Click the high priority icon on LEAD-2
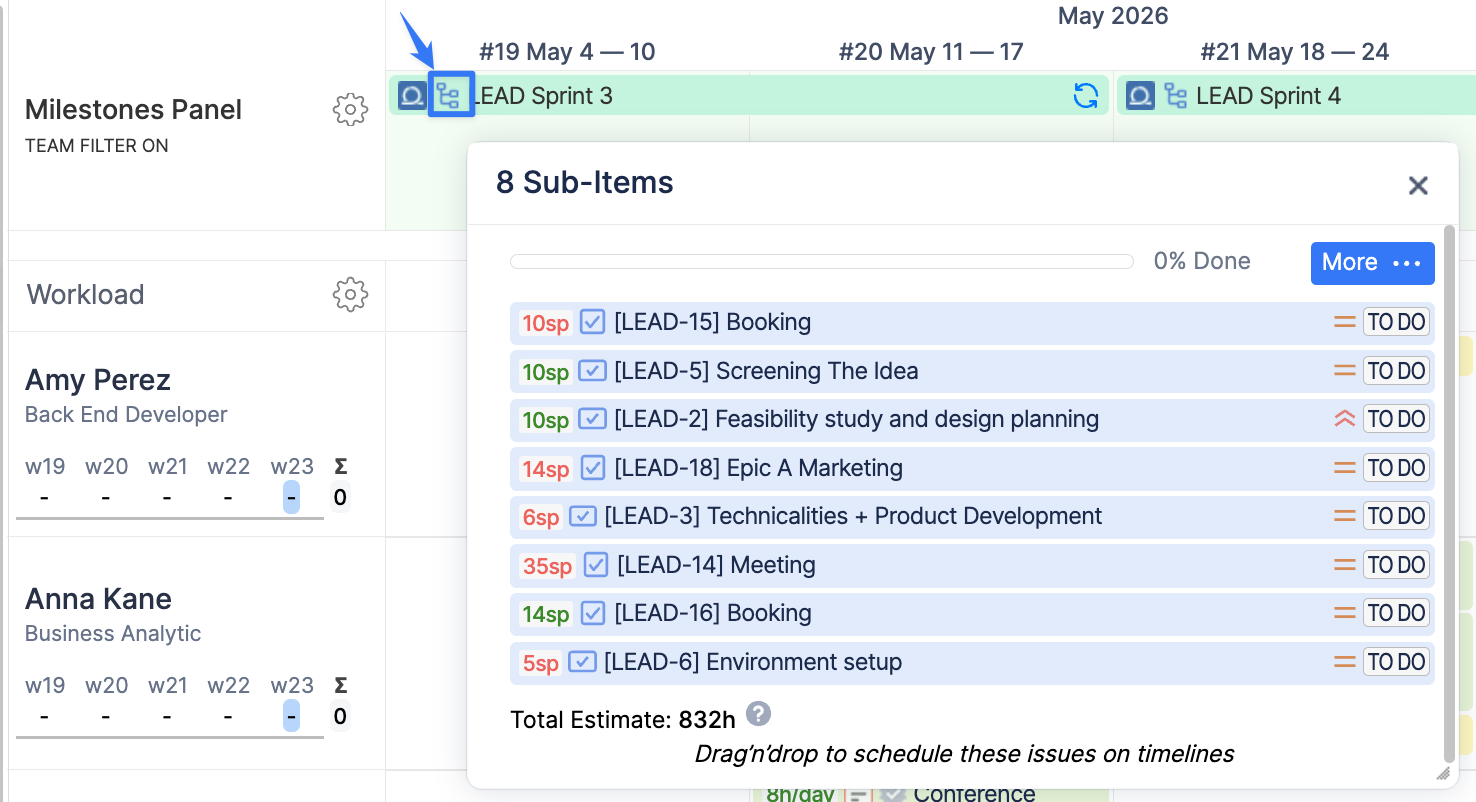This screenshot has width=1476, height=802. click(x=1345, y=419)
